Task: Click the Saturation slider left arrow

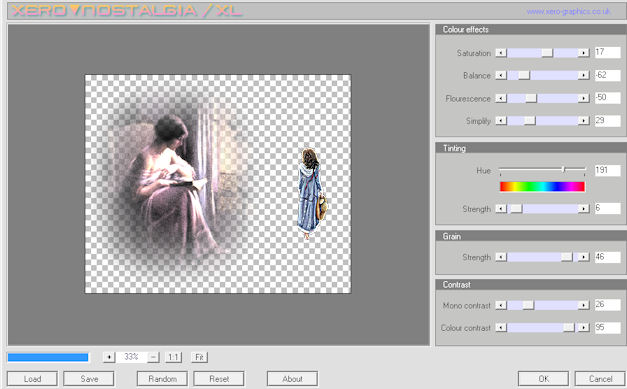Action: (501, 53)
